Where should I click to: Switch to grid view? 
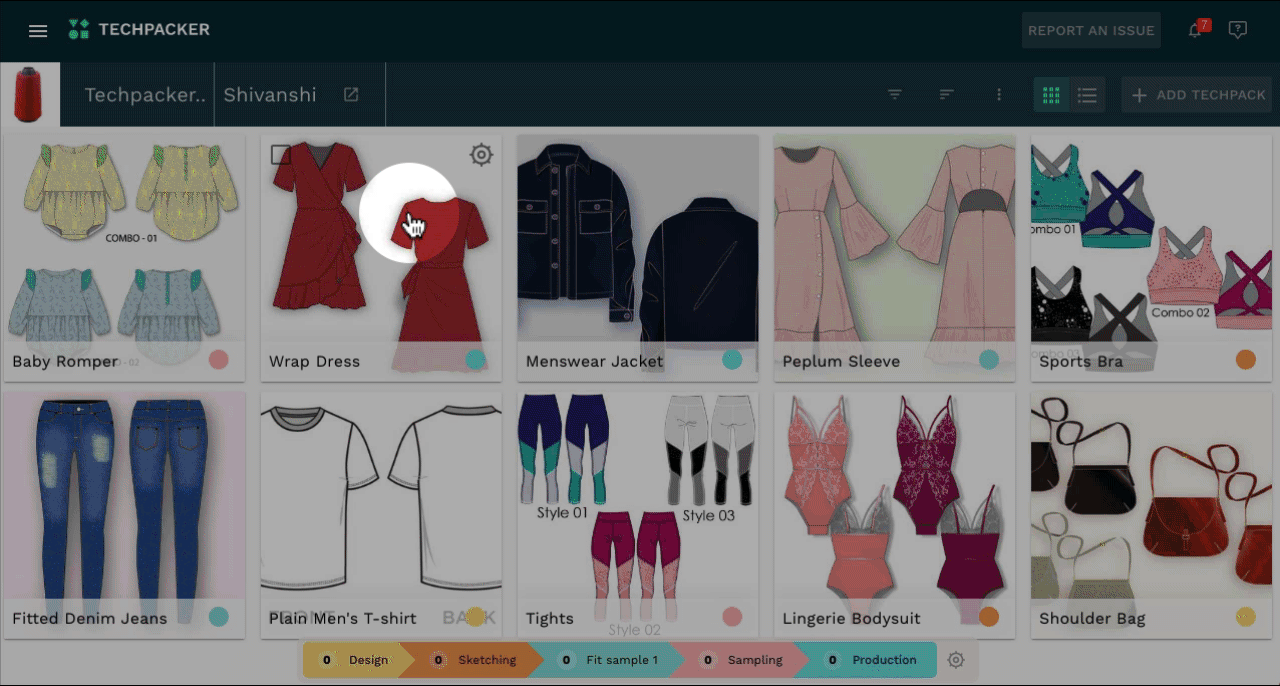click(x=1051, y=95)
